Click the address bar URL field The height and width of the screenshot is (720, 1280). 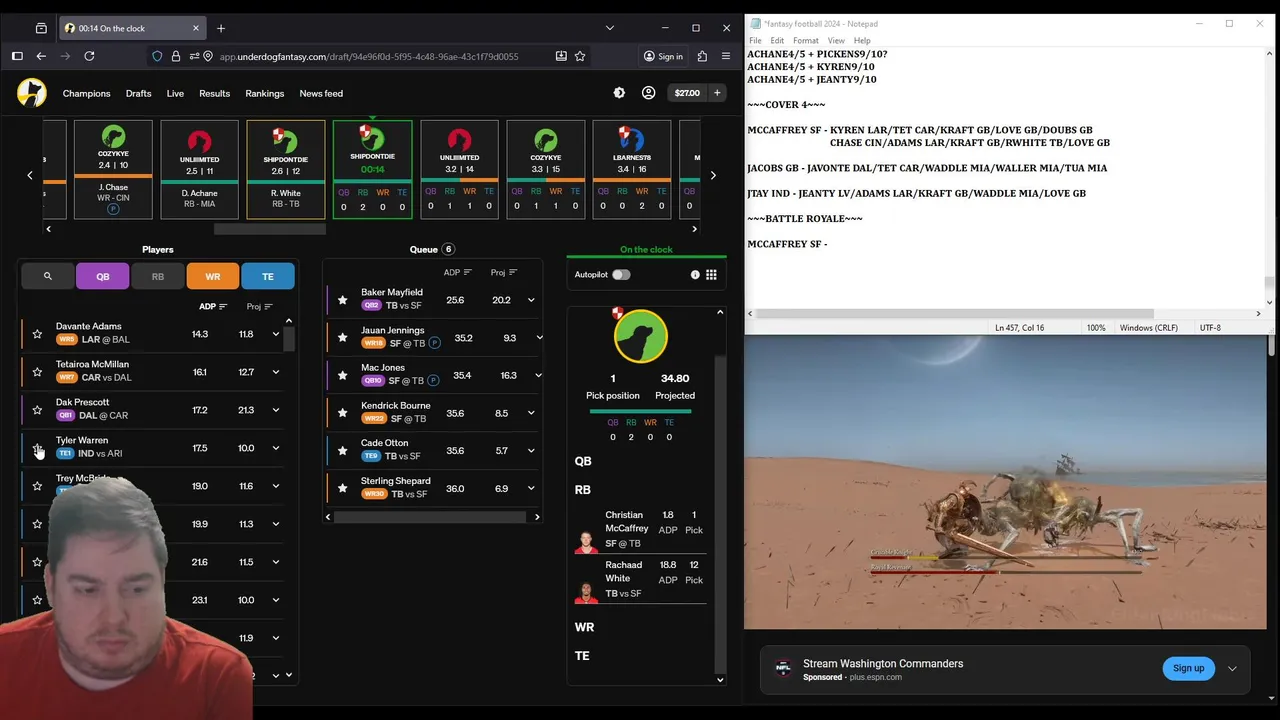pyautogui.click(x=368, y=56)
